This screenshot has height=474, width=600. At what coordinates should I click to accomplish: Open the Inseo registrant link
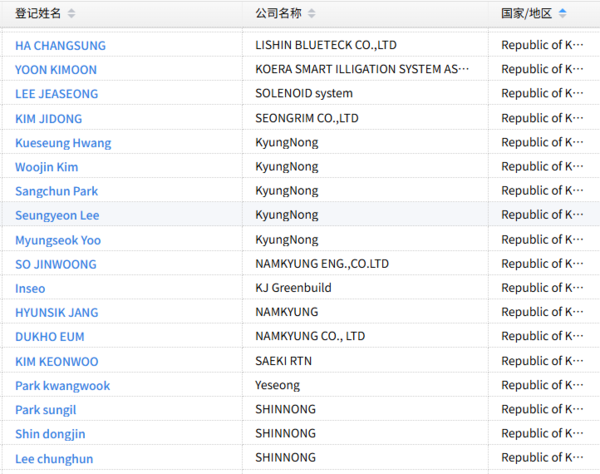(x=30, y=288)
